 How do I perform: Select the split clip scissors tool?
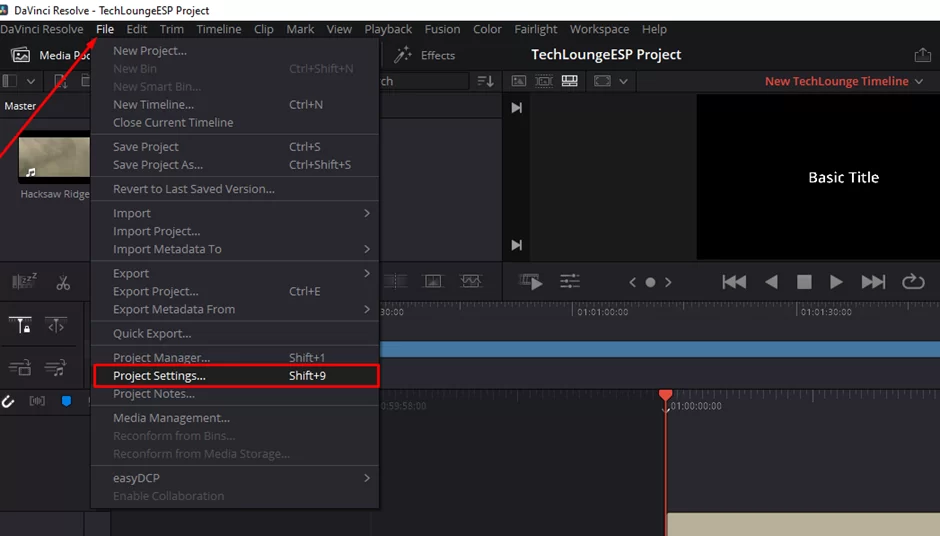tap(63, 282)
